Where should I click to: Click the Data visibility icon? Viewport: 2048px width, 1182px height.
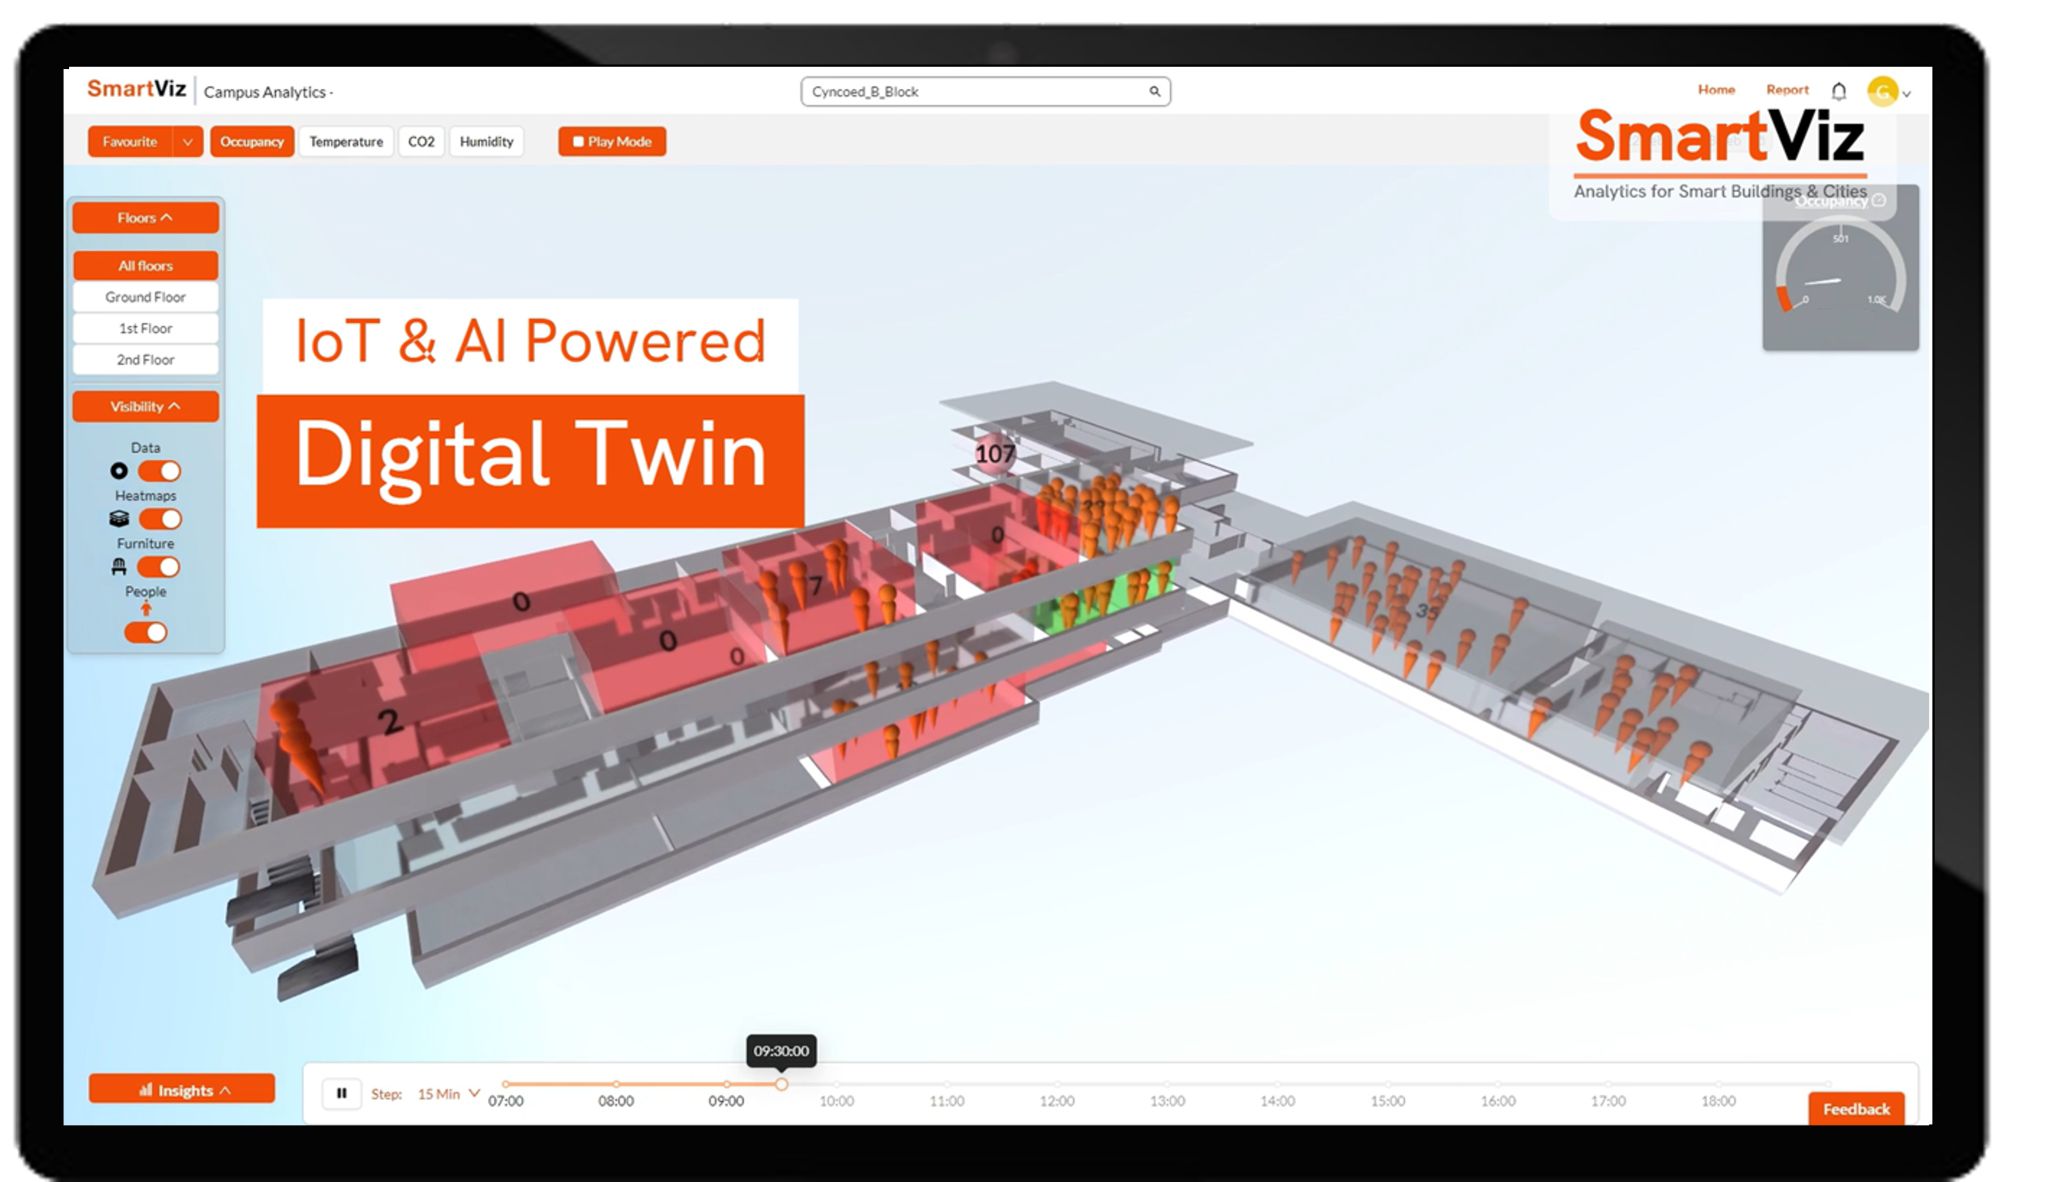[119, 470]
